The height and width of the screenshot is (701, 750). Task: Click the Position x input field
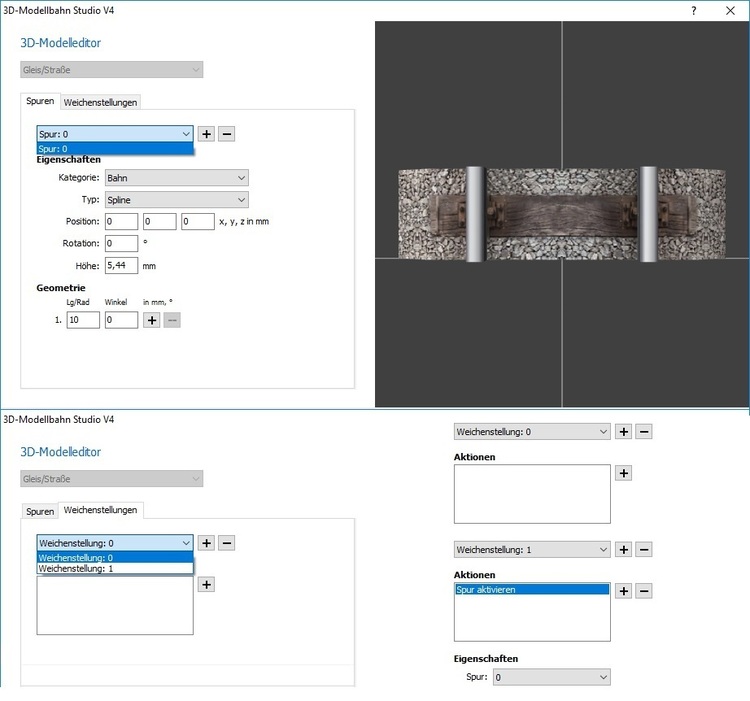pyautogui.click(x=121, y=221)
